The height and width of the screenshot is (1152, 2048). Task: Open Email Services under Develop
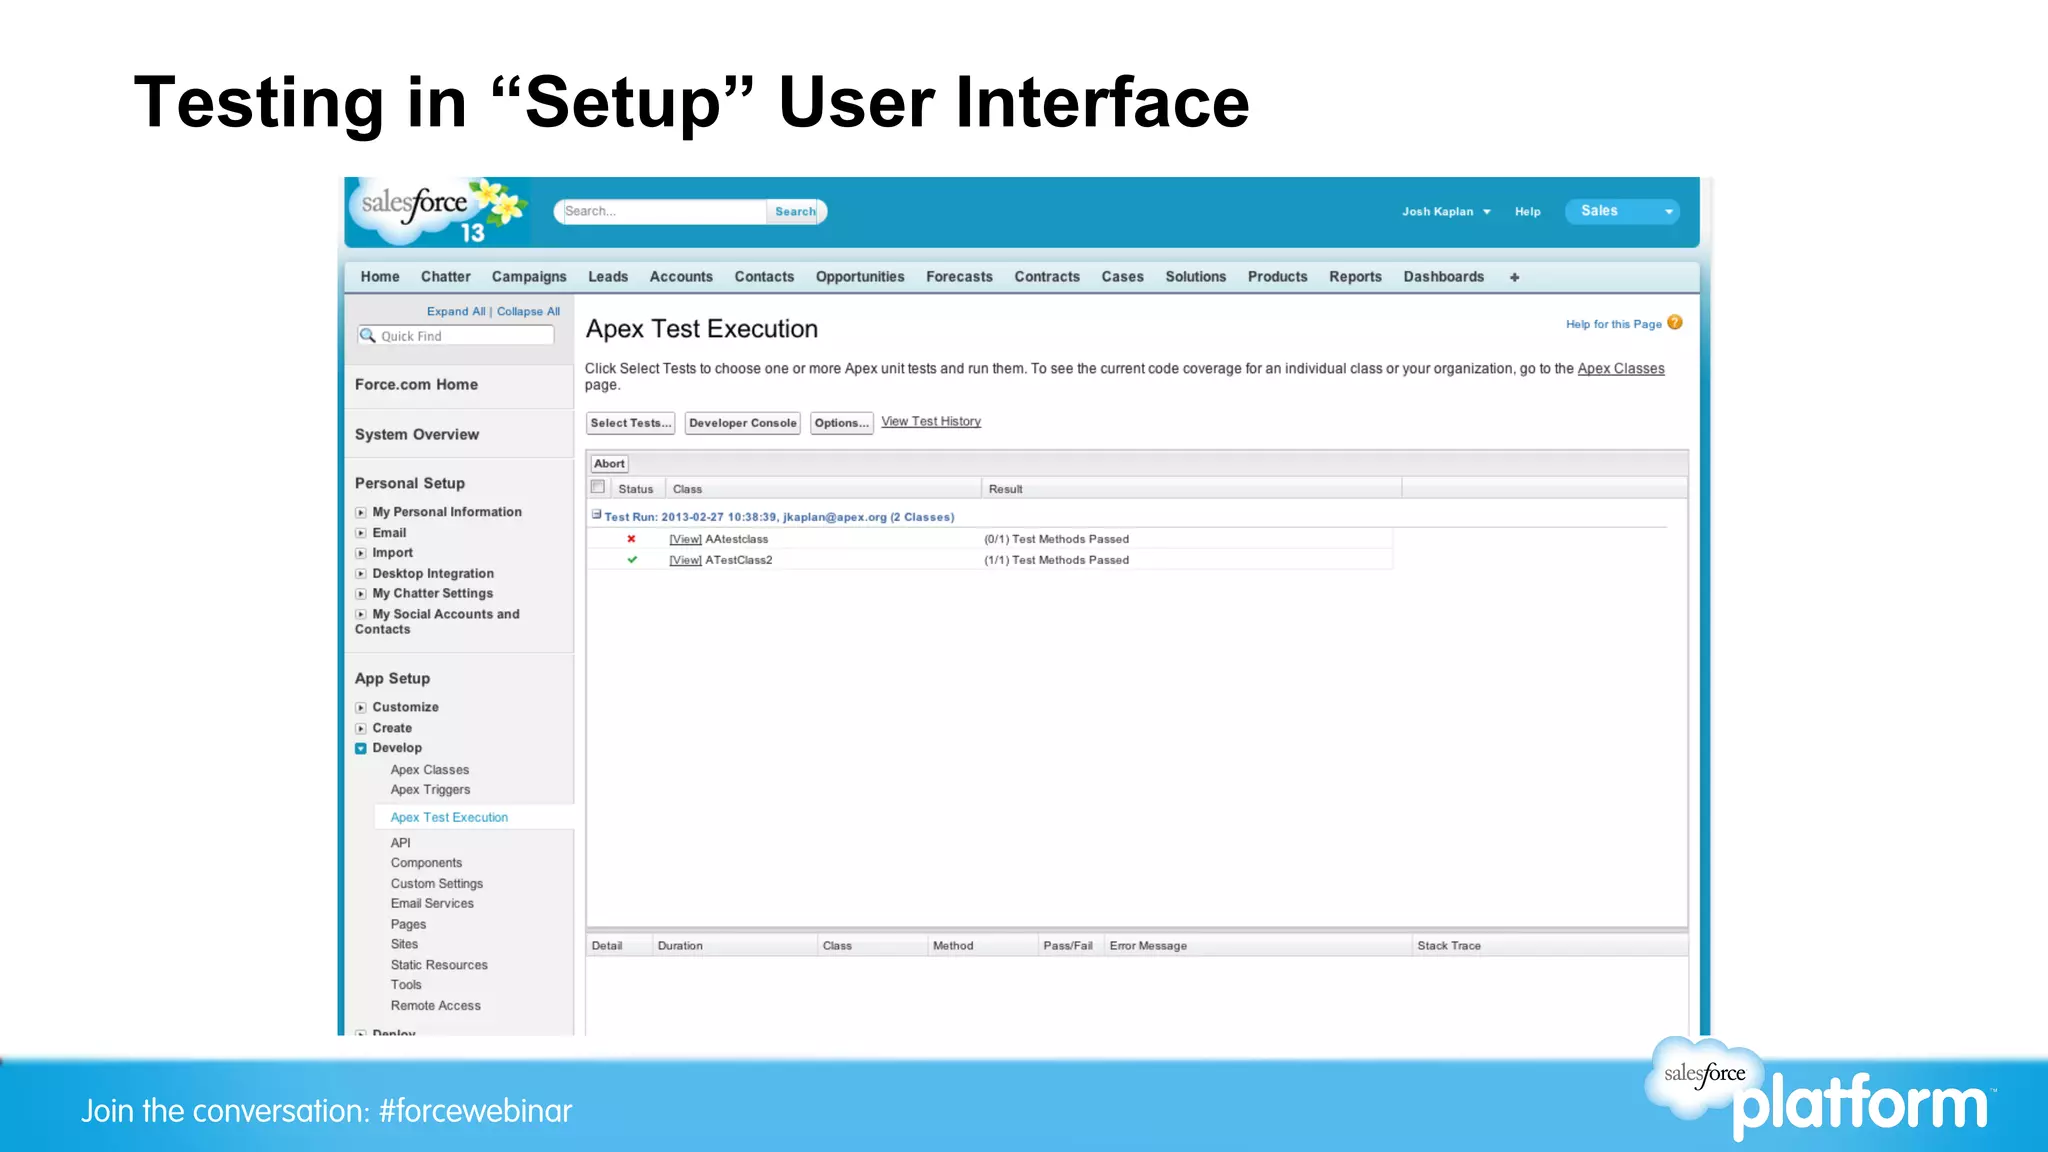432,904
